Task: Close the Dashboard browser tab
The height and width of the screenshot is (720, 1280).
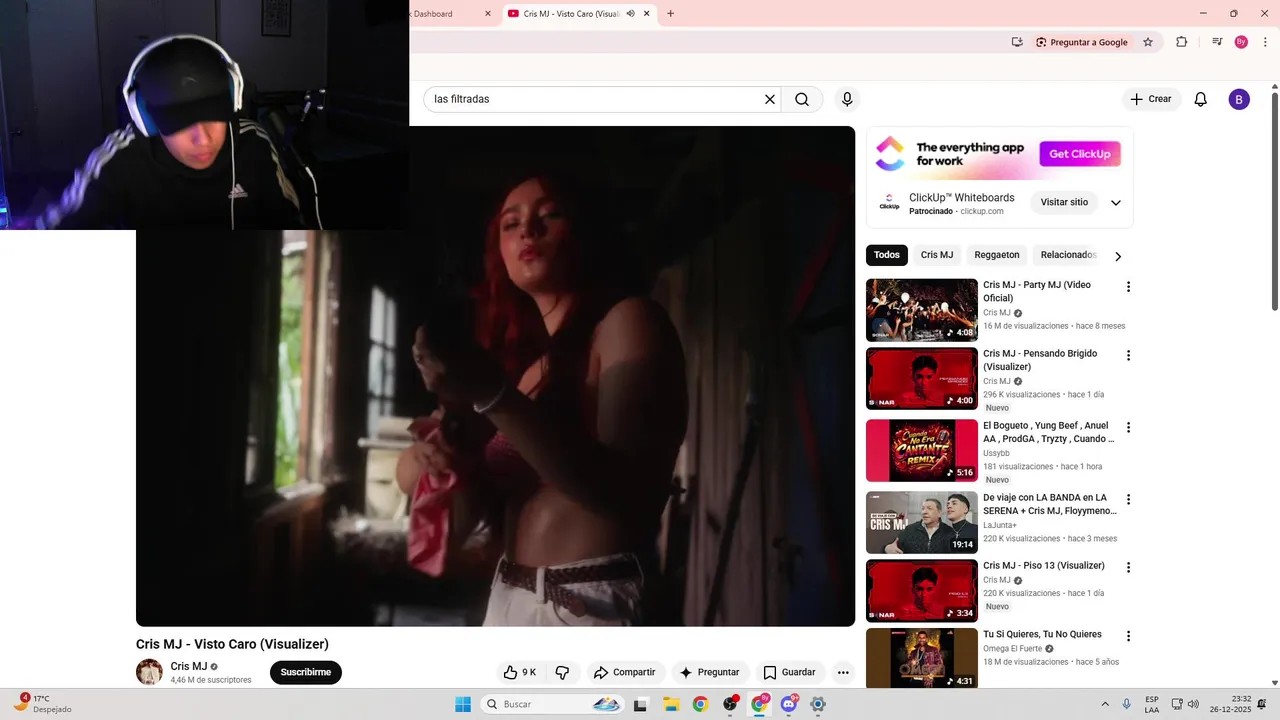Action: (x=488, y=14)
